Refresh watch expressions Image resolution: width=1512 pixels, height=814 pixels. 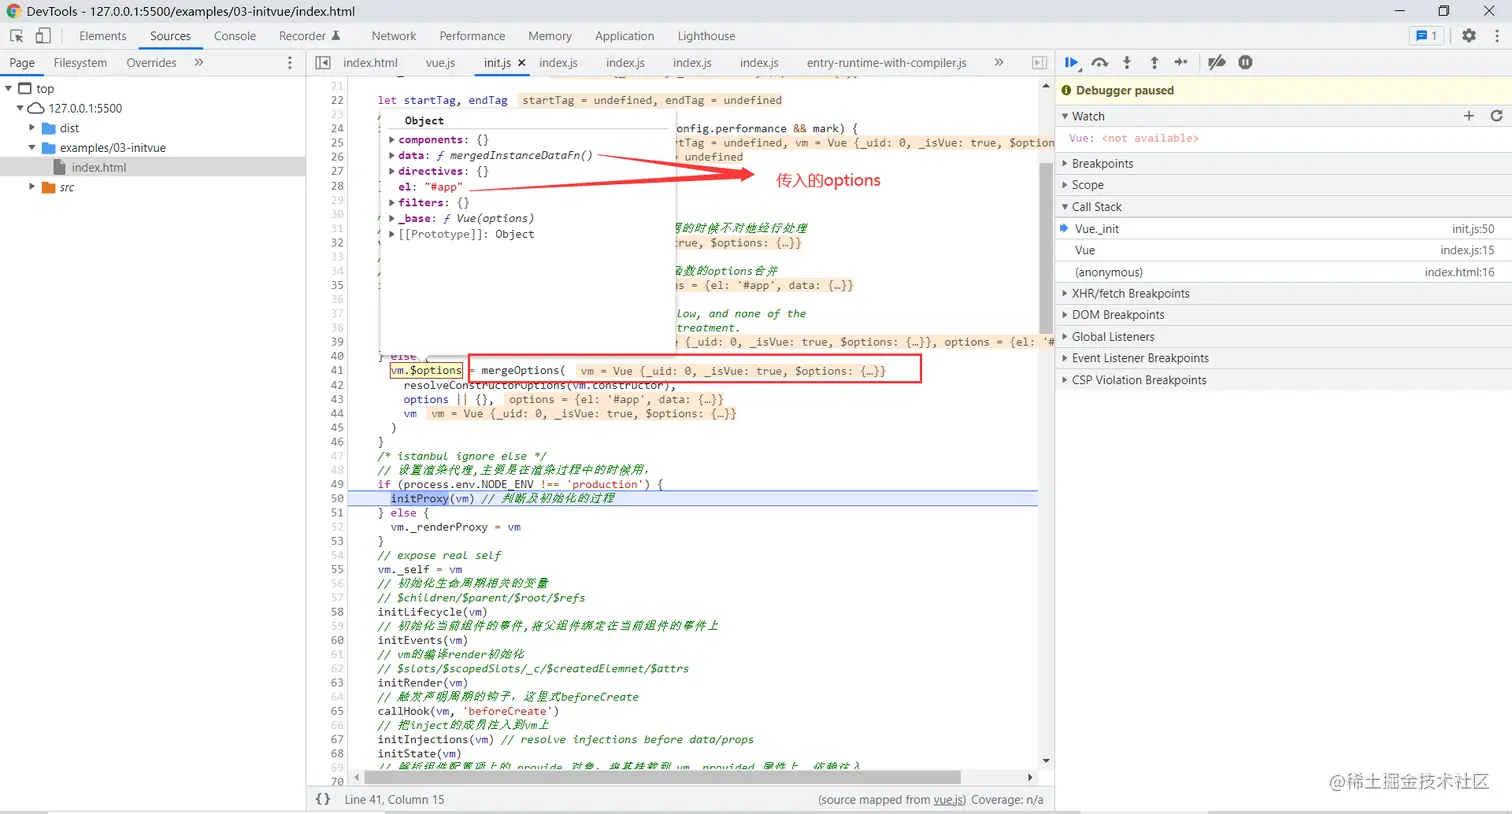pos(1497,116)
